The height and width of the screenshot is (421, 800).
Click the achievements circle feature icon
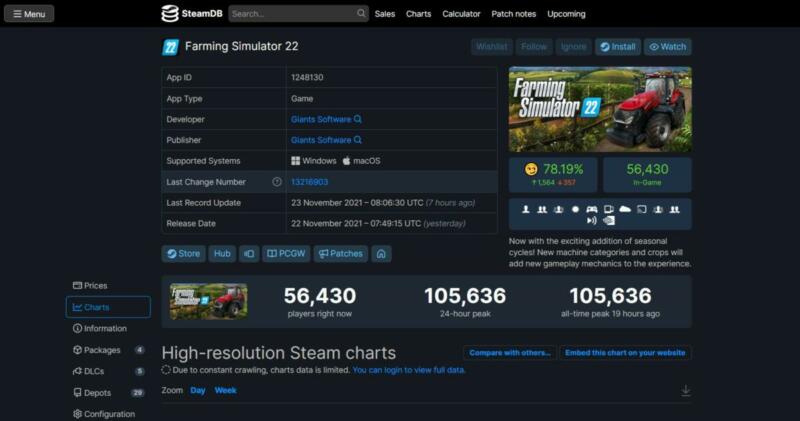575,209
